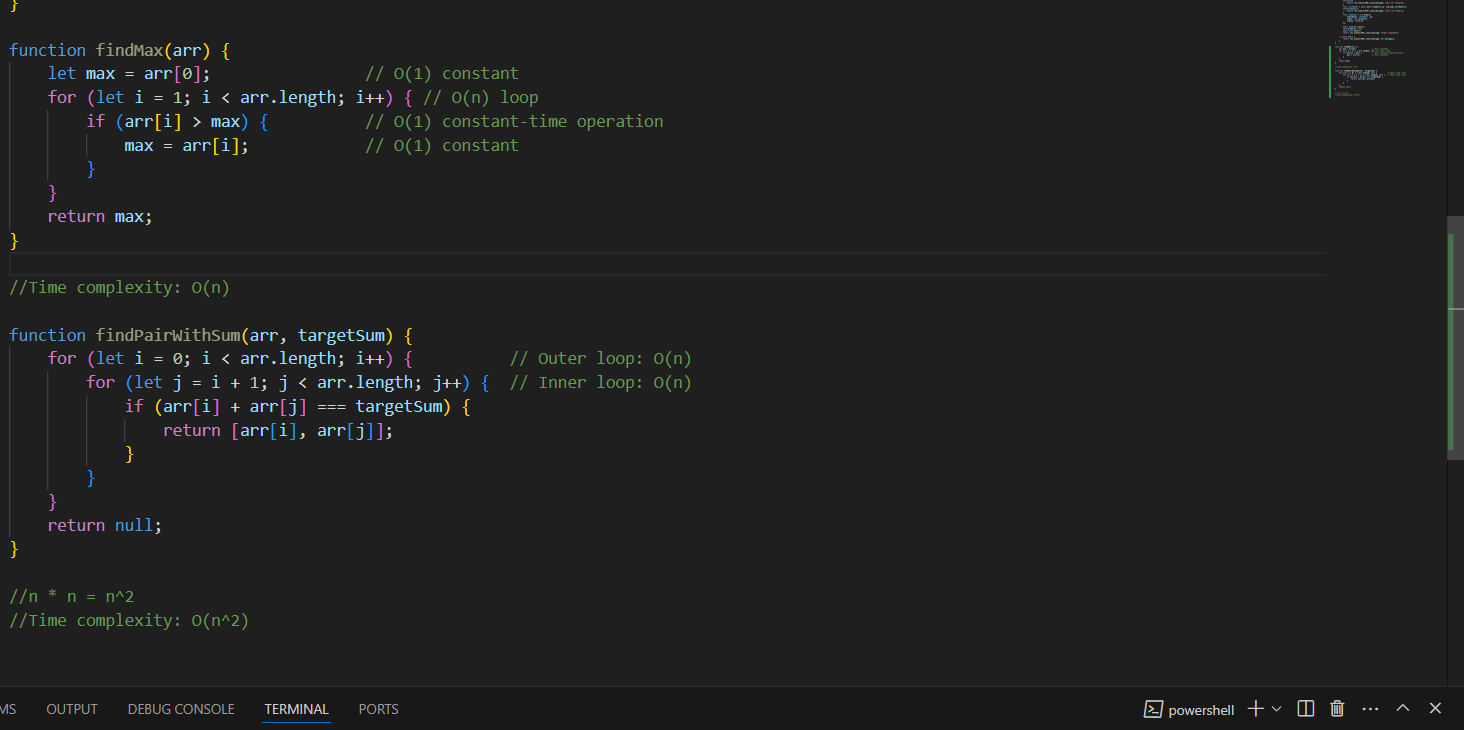The height and width of the screenshot is (730, 1464).
Task: Show the PORTS tab
Action: [x=378, y=709]
